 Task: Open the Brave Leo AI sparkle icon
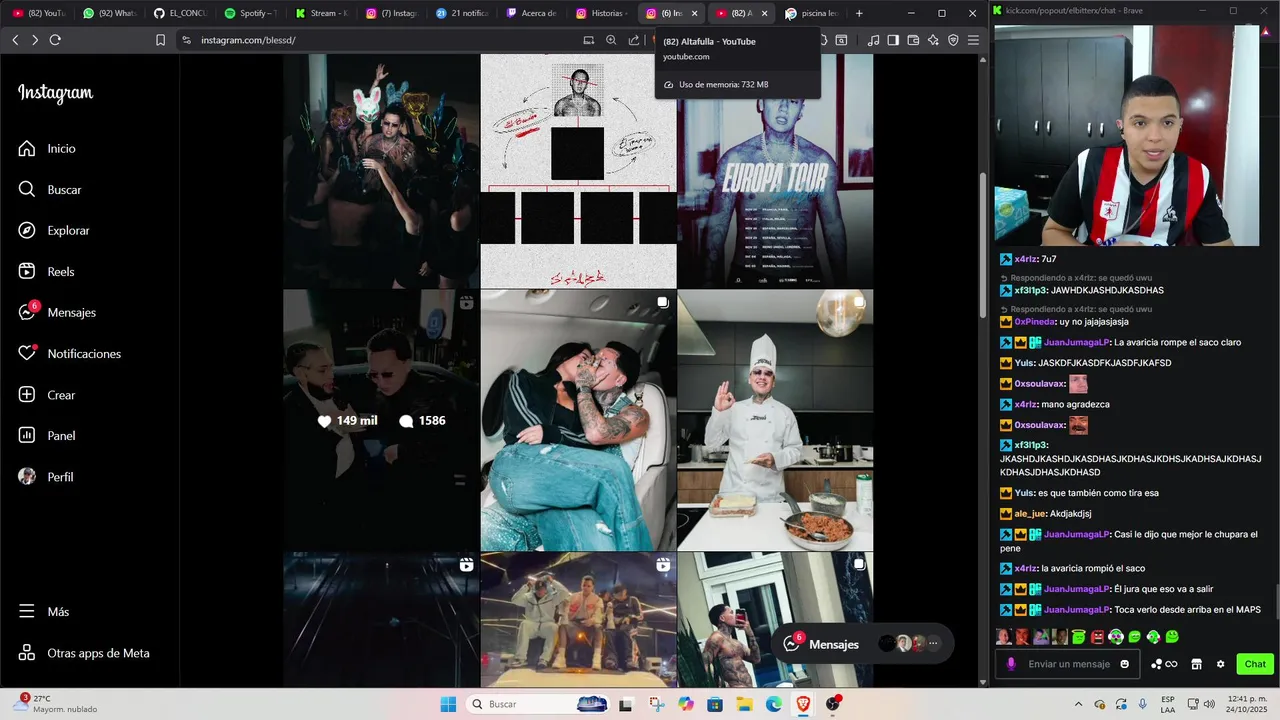pos(933,40)
